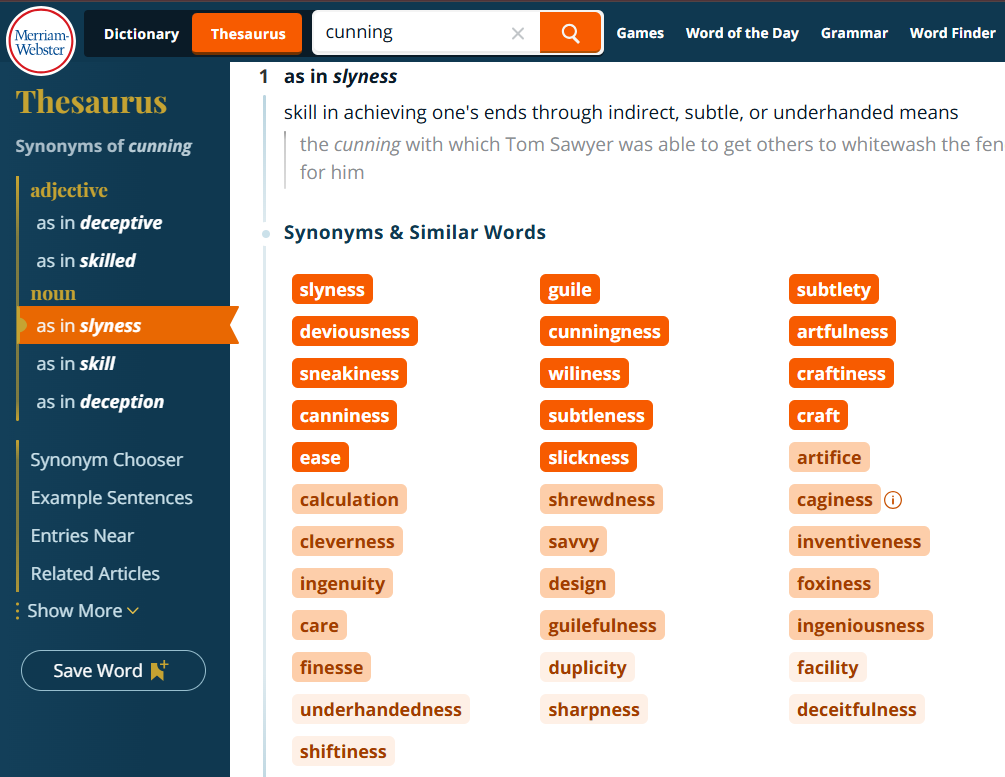The height and width of the screenshot is (777, 1005).
Task: Select noun sense as in skill
Action: click(76, 363)
